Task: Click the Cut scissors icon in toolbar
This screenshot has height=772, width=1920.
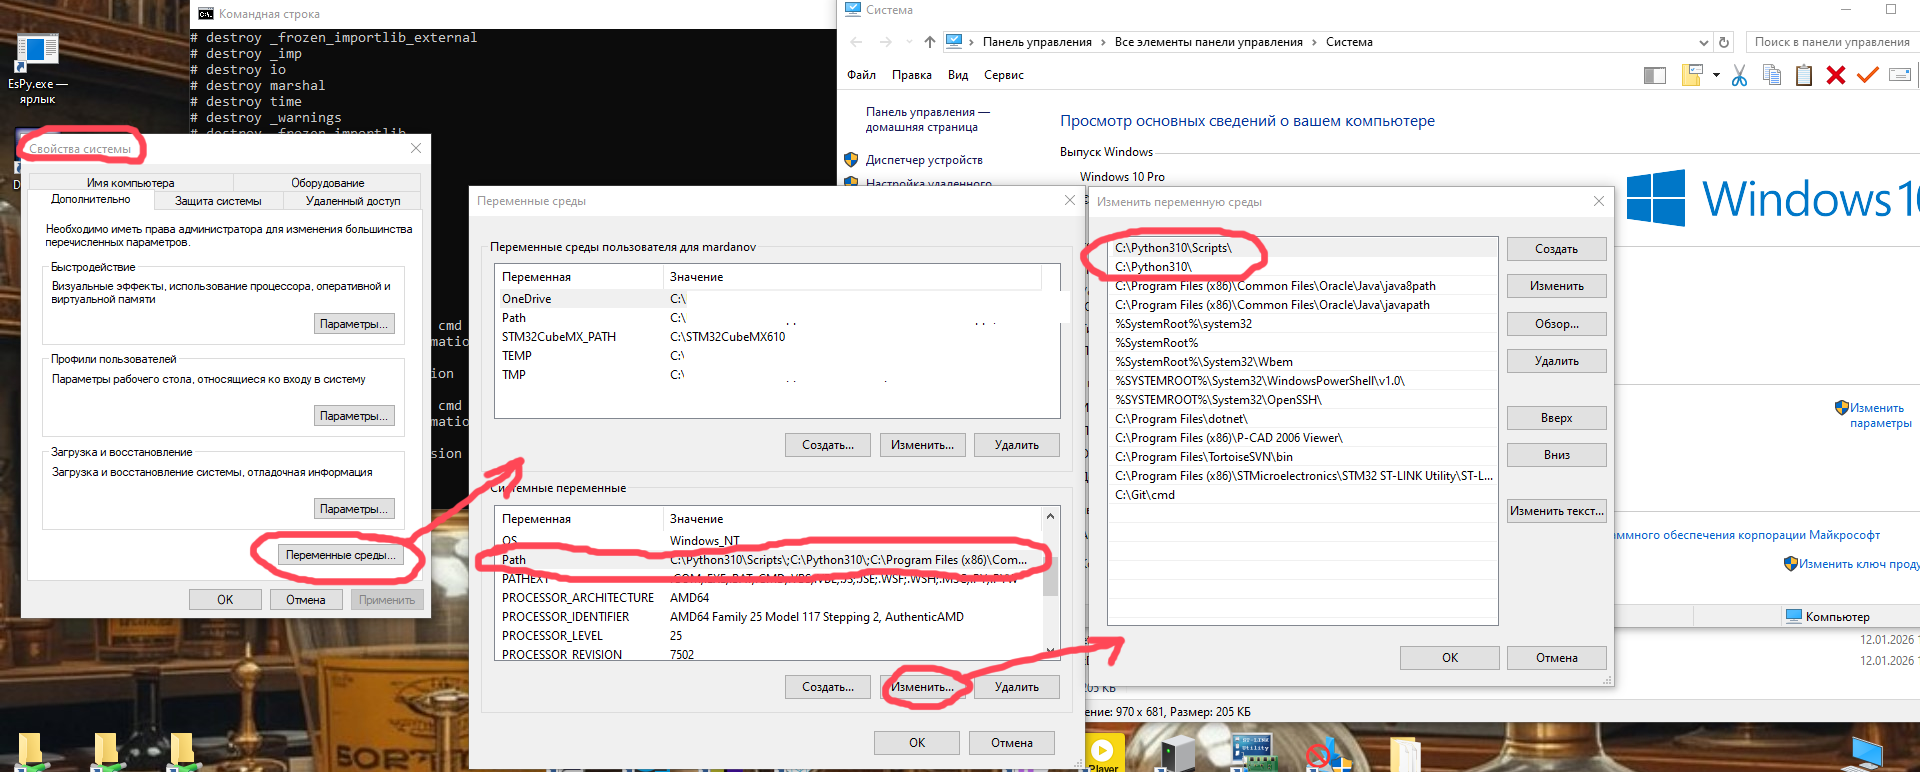Action: [x=1739, y=76]
